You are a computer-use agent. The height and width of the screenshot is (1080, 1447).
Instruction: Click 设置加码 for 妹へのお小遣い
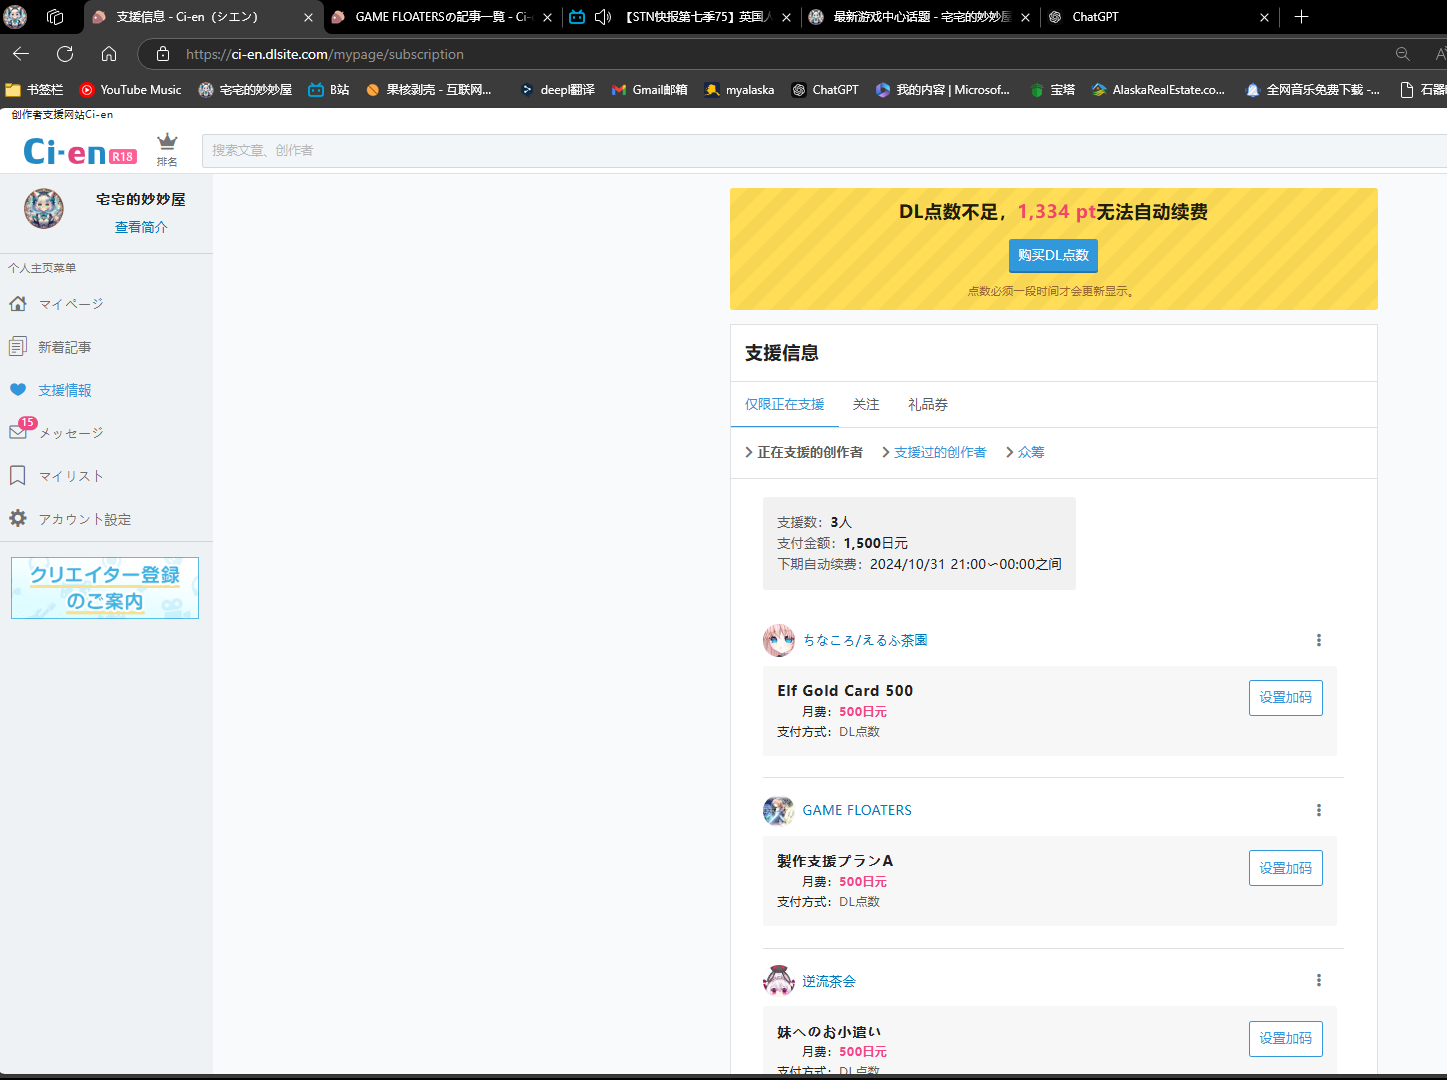[x=1285, y=1038]
